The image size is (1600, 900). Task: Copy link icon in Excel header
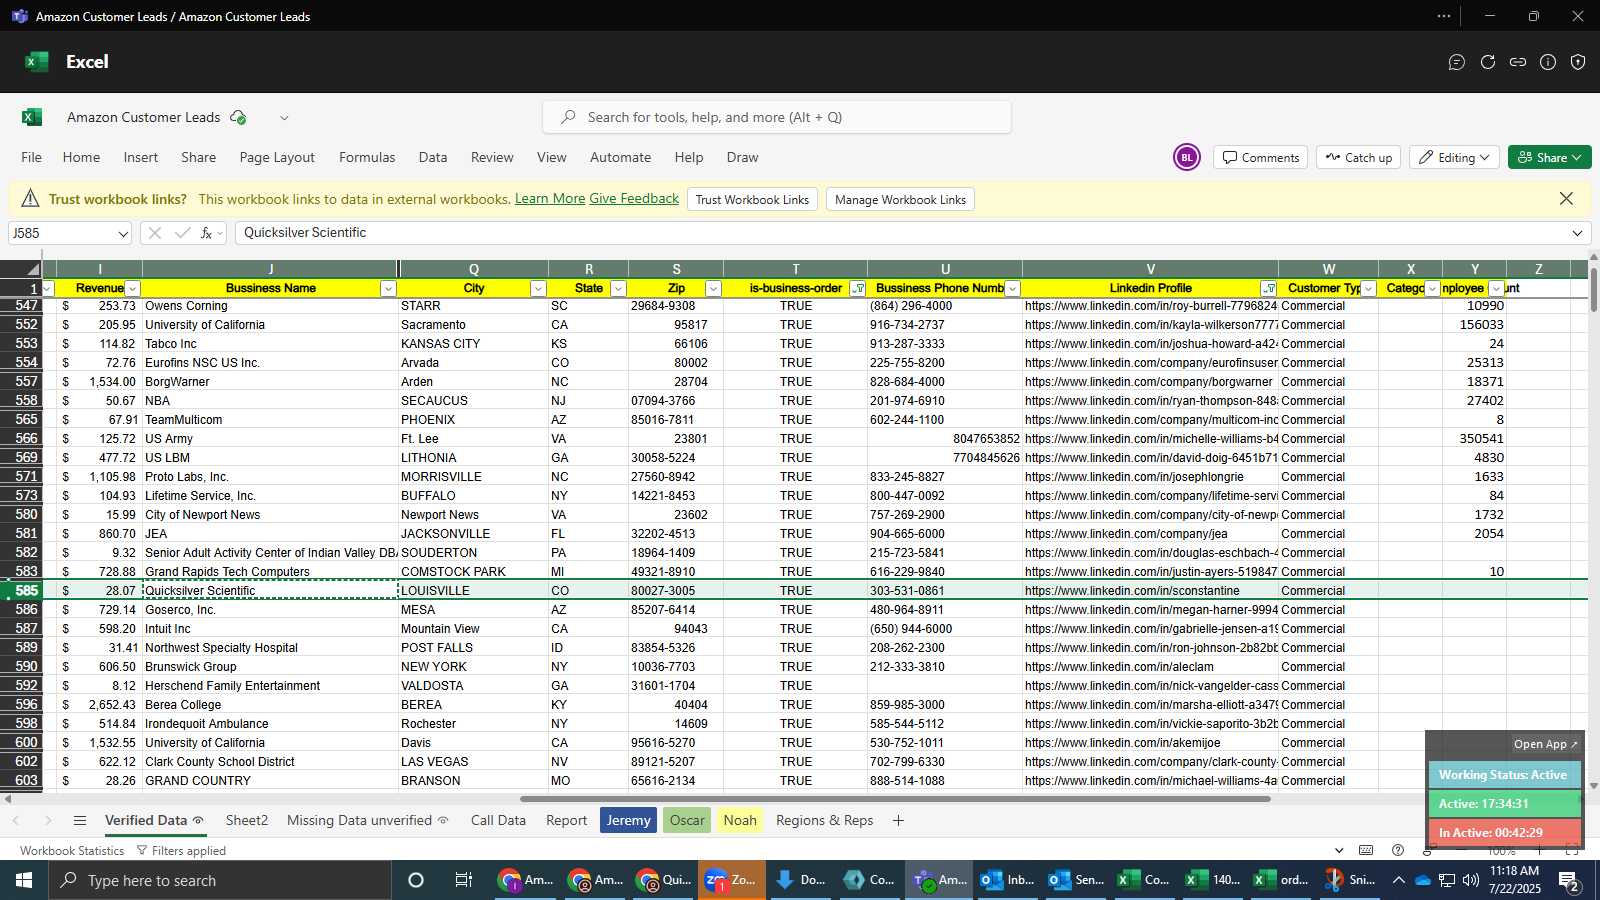(x=1518, y=62)
